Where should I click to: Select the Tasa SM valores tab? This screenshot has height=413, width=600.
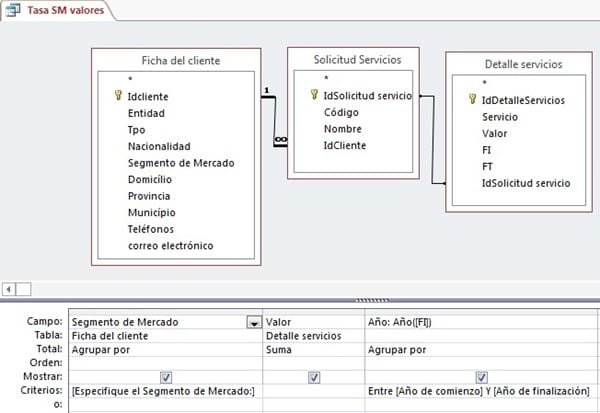point(60,10)
